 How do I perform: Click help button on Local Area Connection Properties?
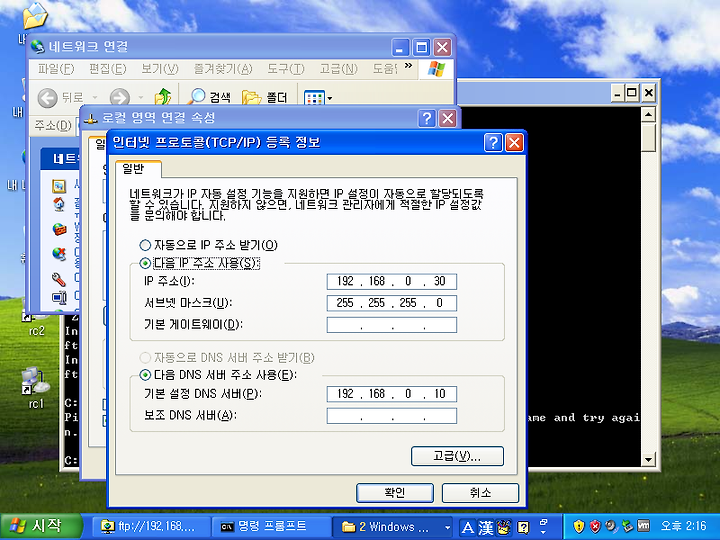coord(427,118)
